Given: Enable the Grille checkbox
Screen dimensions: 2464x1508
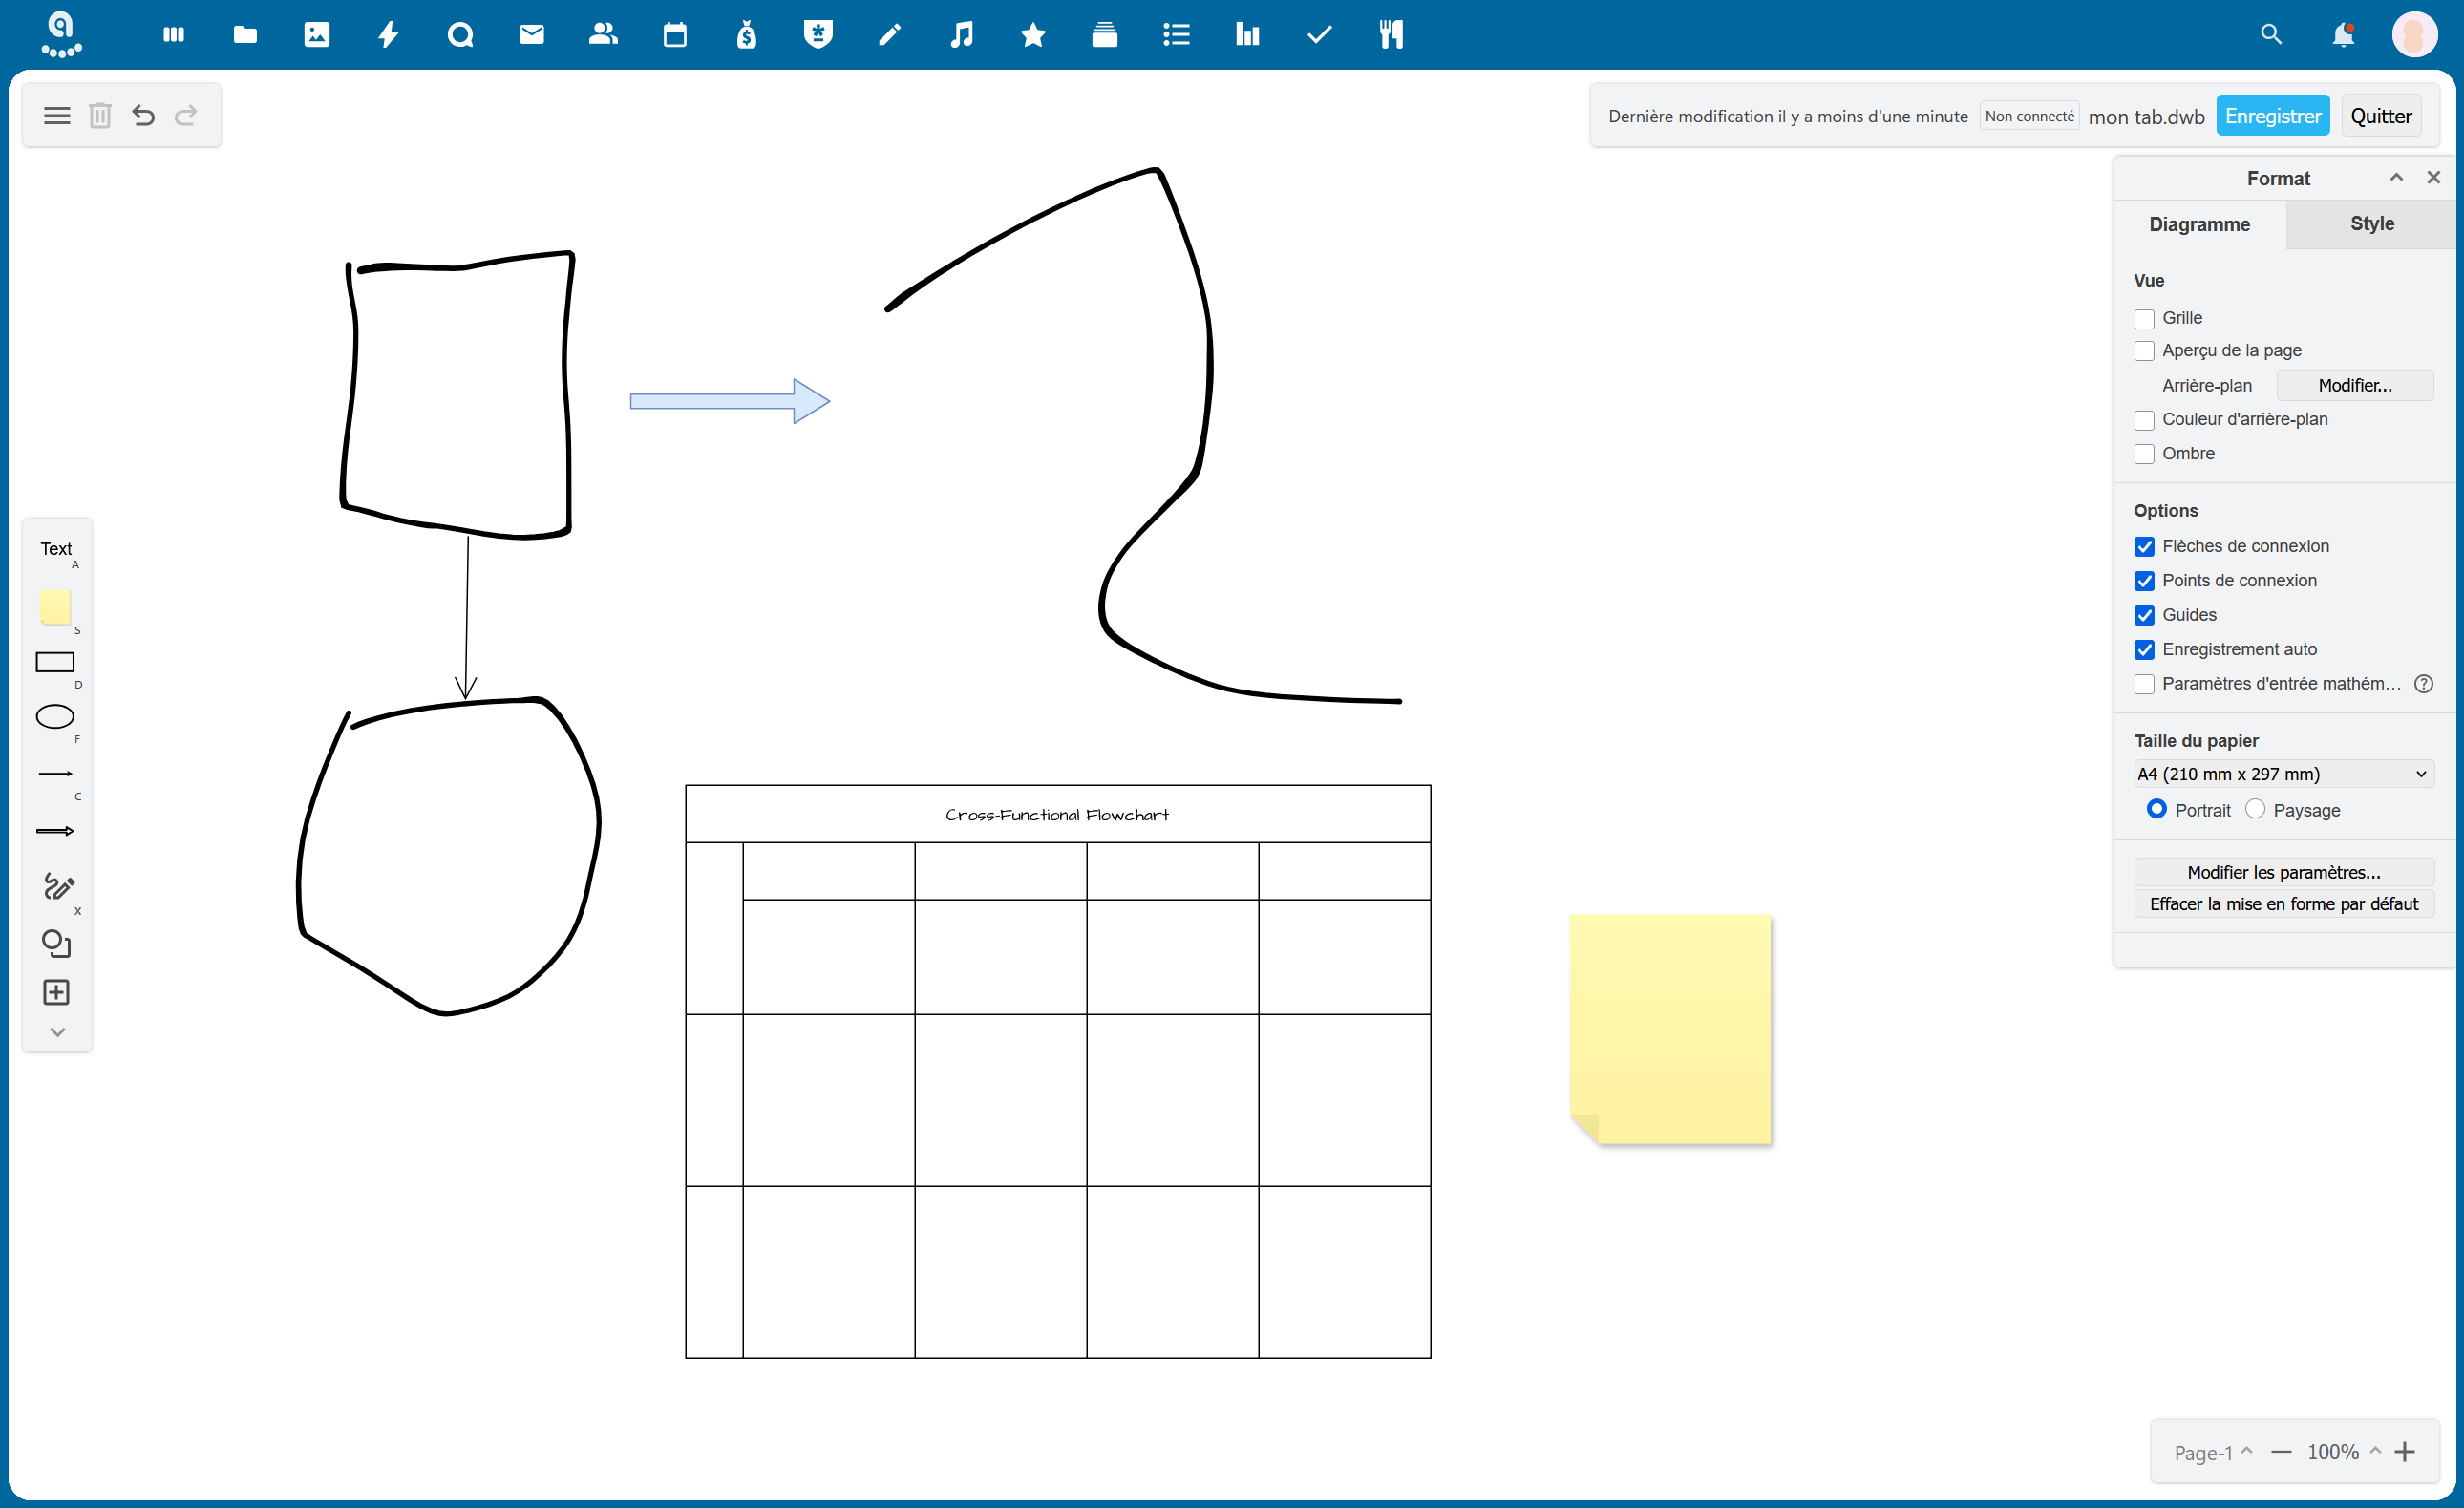Looking at the screenshot, I should 2144,319.
